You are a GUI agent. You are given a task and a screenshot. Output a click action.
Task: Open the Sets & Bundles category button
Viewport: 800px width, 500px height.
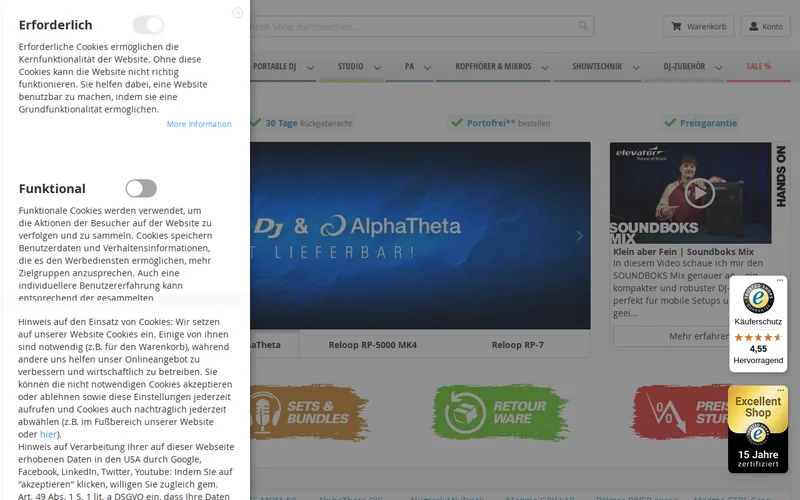tap(310, 412)
